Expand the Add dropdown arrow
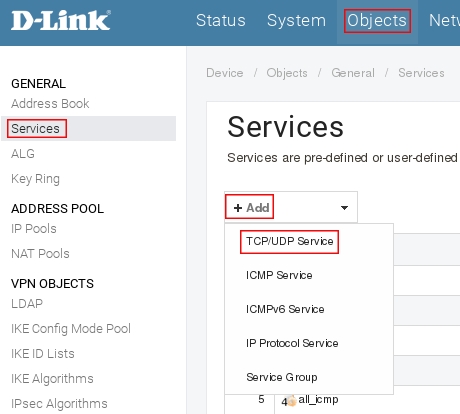Image resolution: width=460 pixels, height=414 pixels. (344, 208)
